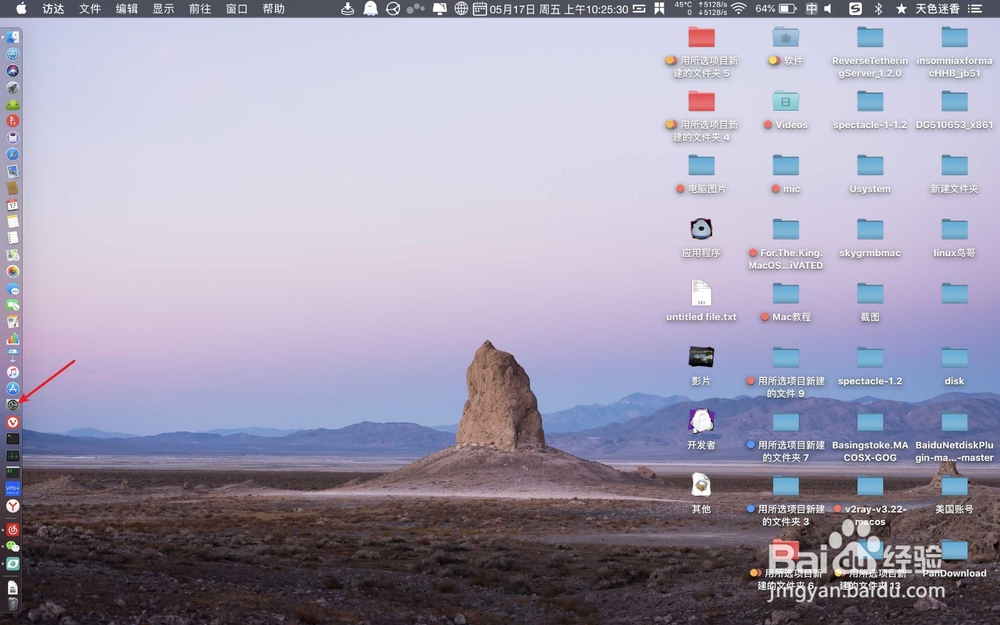Open the green Android app in Dock
The height and width of the screenshot is (625, 1000).
[x=13, y=105]
